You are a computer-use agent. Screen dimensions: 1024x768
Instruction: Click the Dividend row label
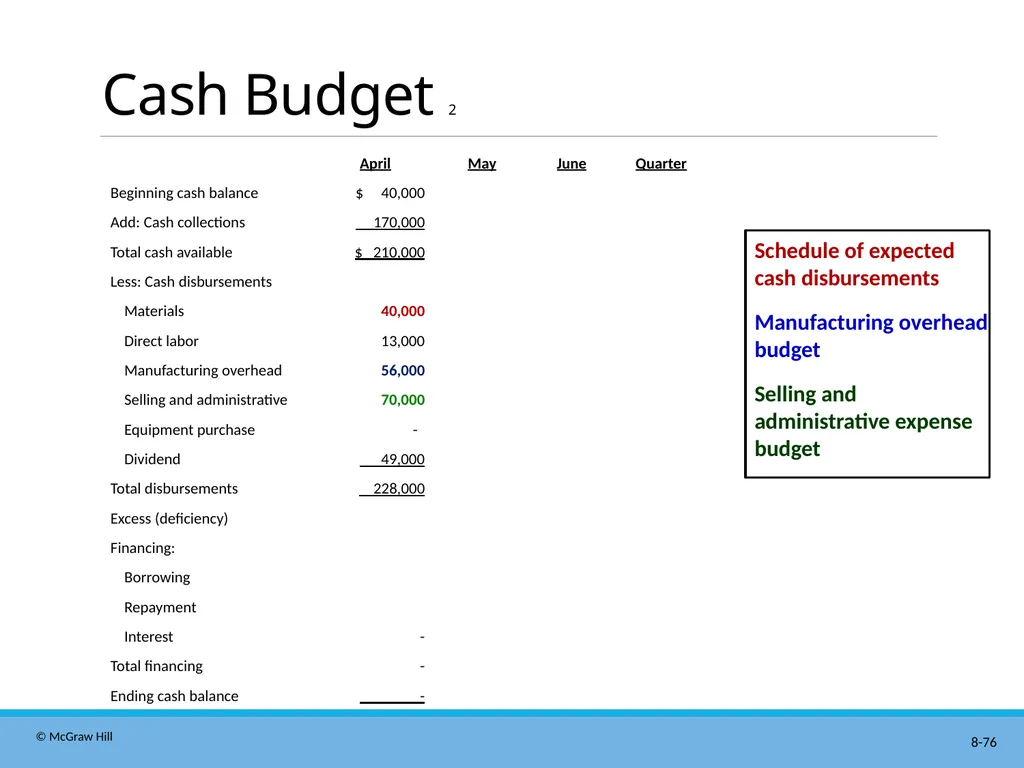152,459
